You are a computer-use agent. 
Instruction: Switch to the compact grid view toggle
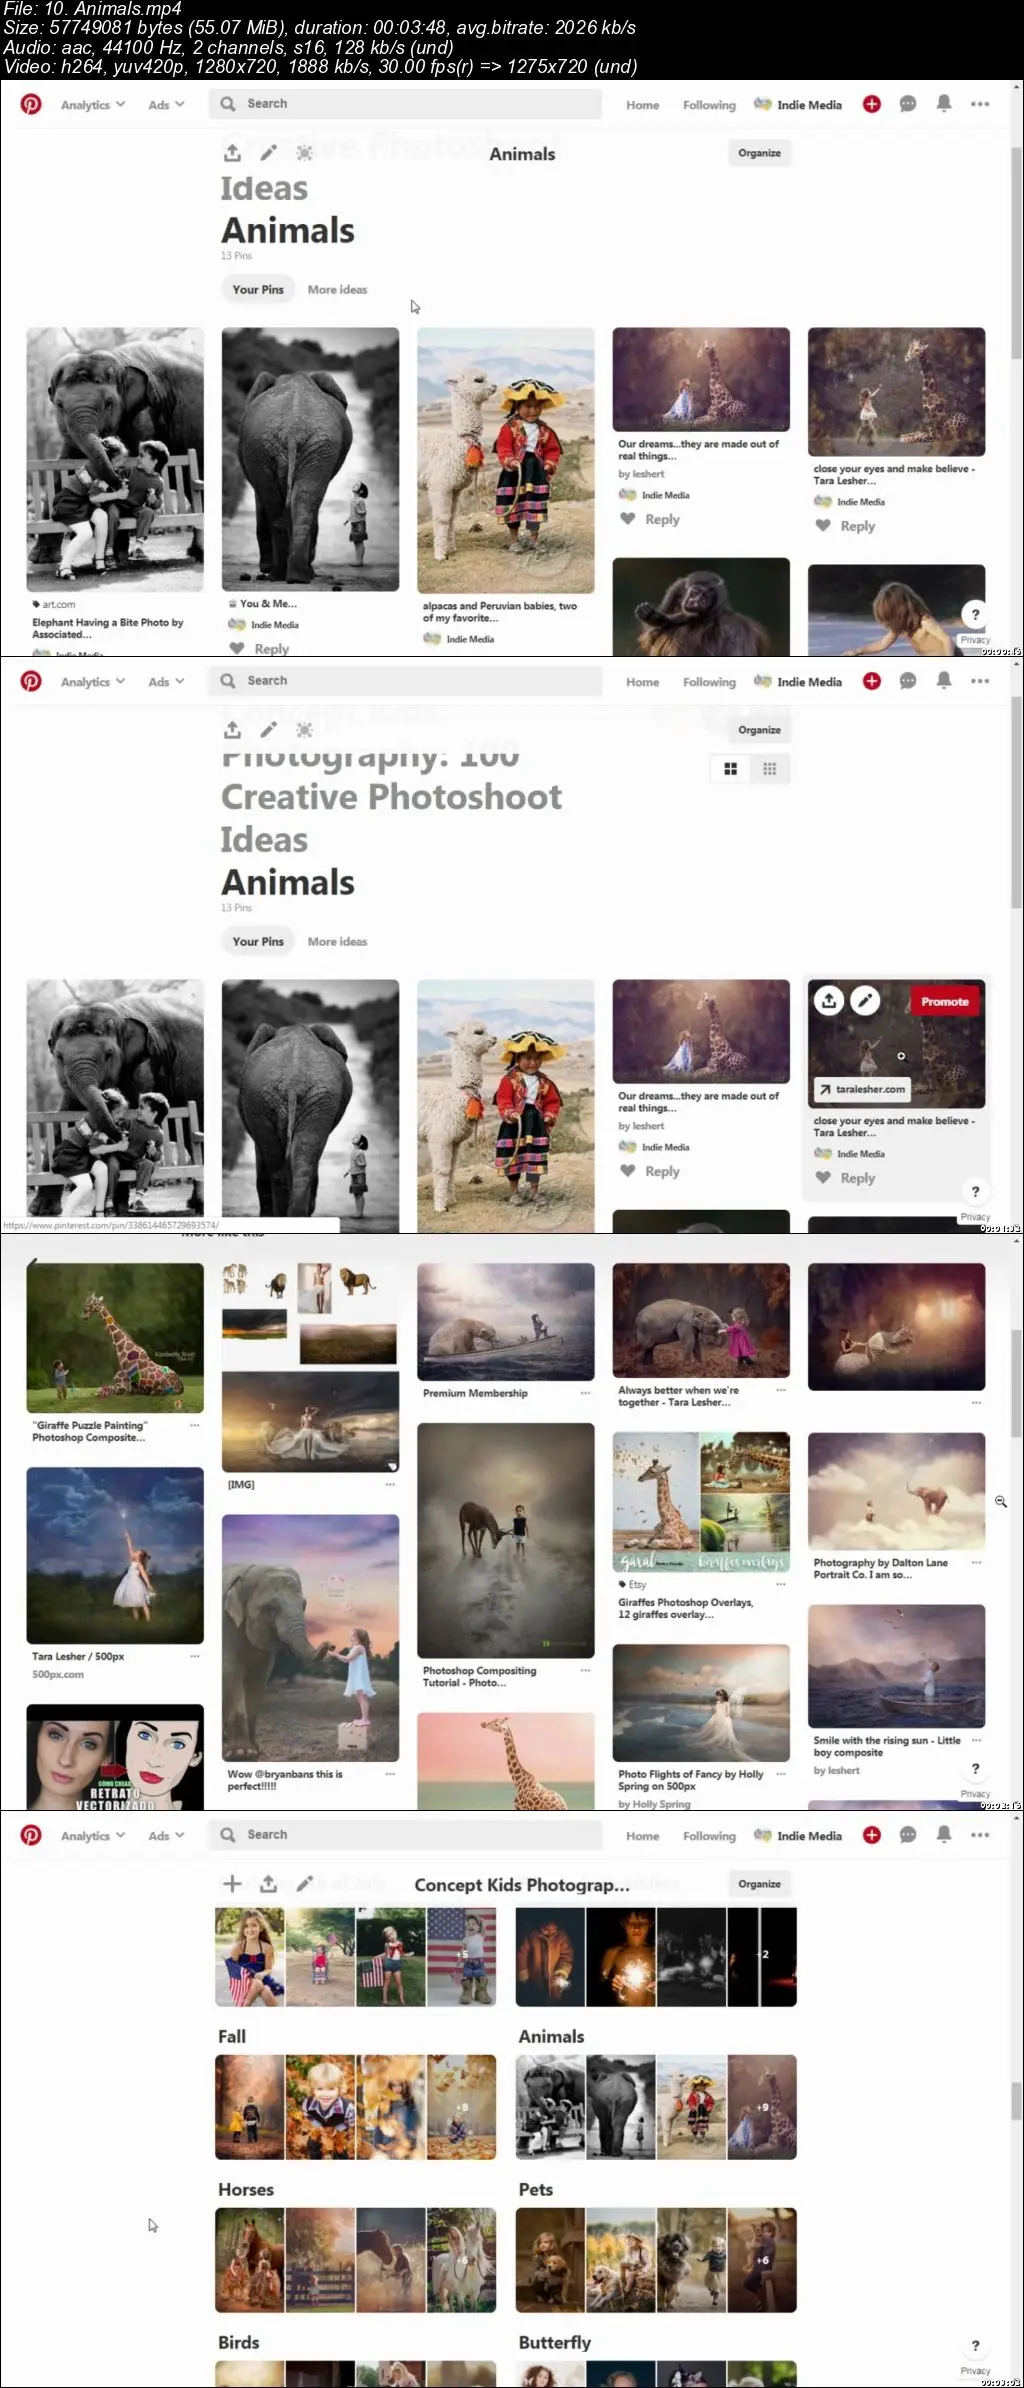(x=770, y=769)
